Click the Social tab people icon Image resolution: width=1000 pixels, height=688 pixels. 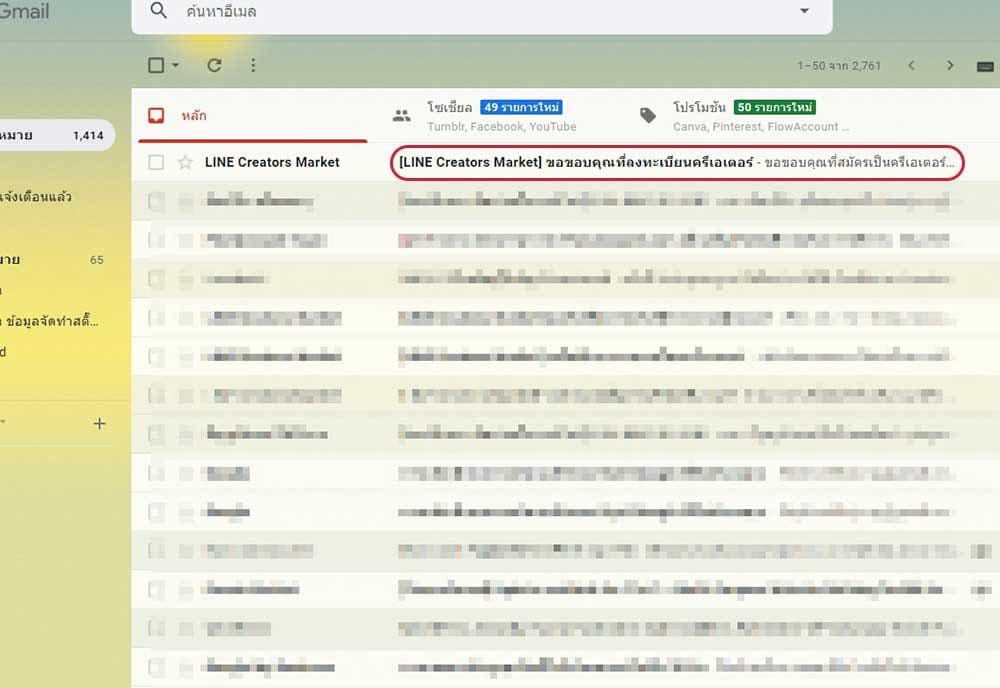(x=402, y=115)
